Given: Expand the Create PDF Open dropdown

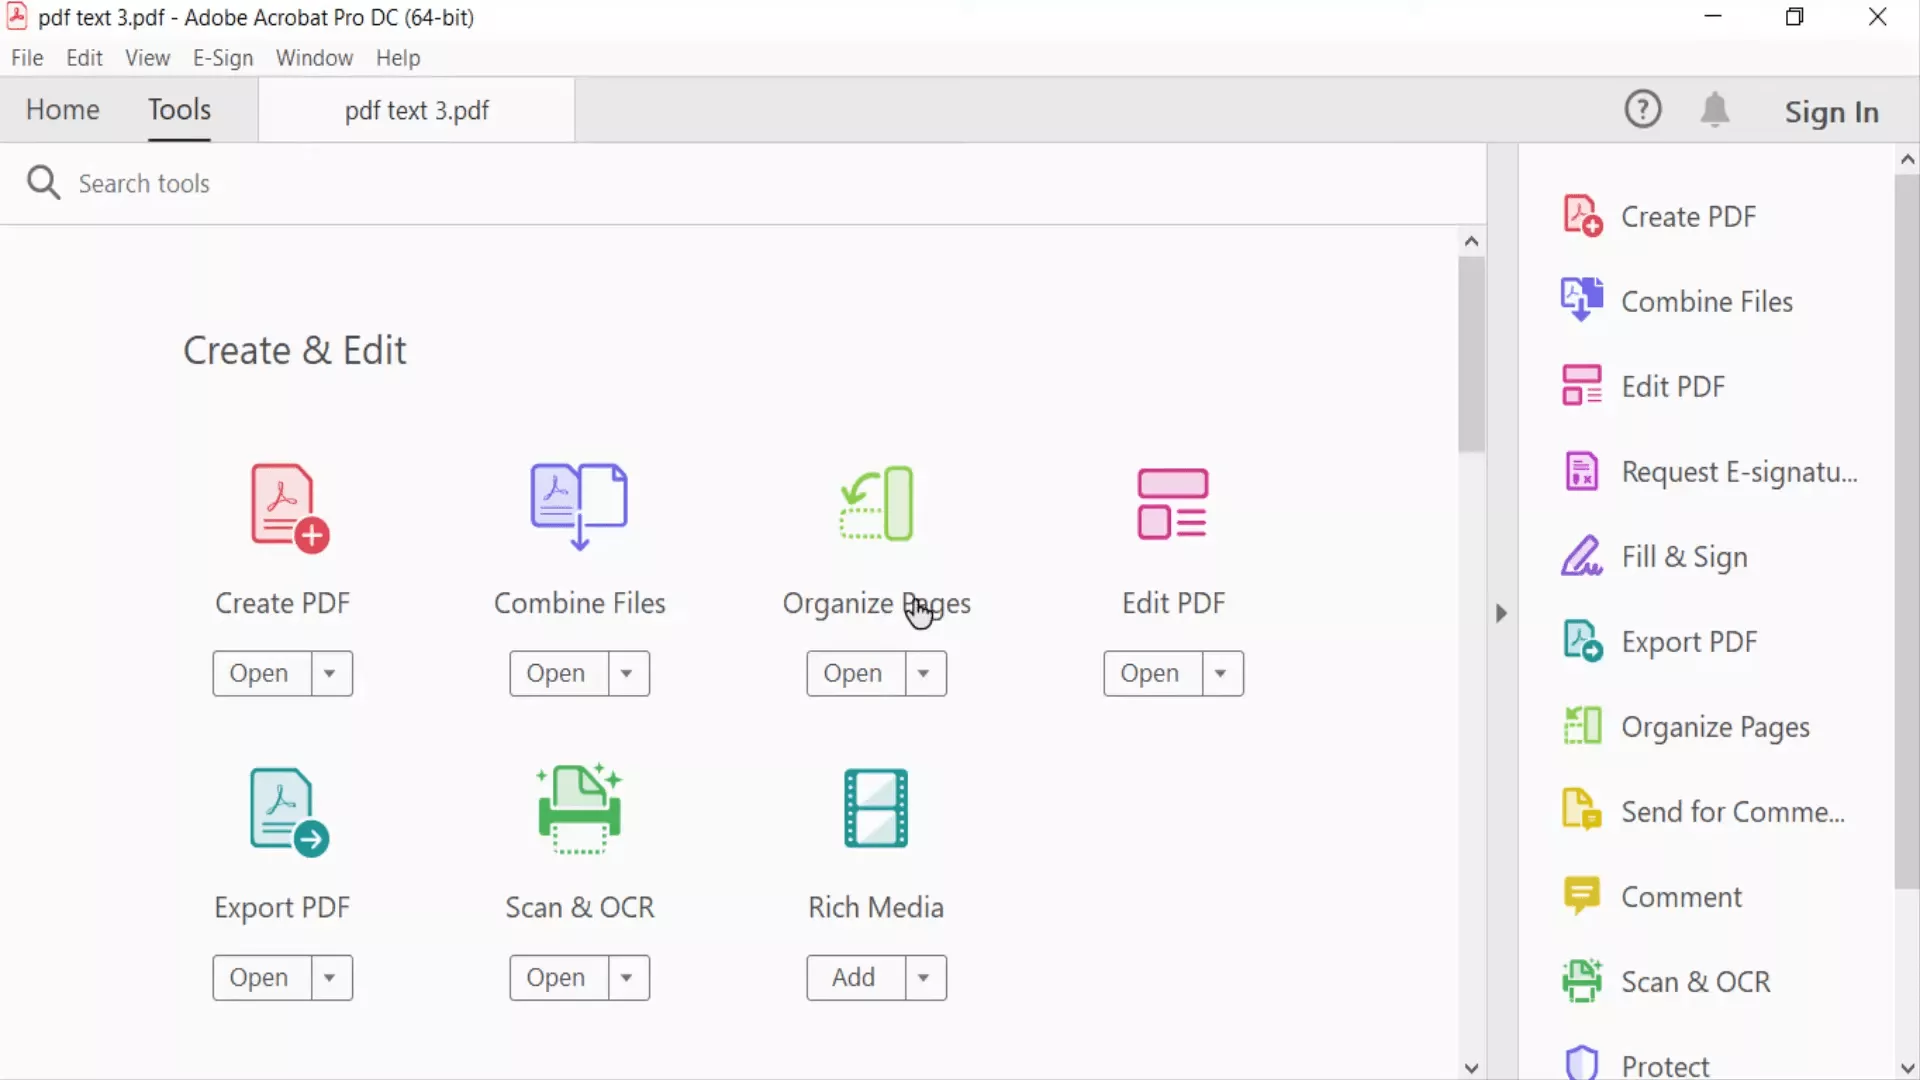Looking at the screenshot, I should point(330,673).
